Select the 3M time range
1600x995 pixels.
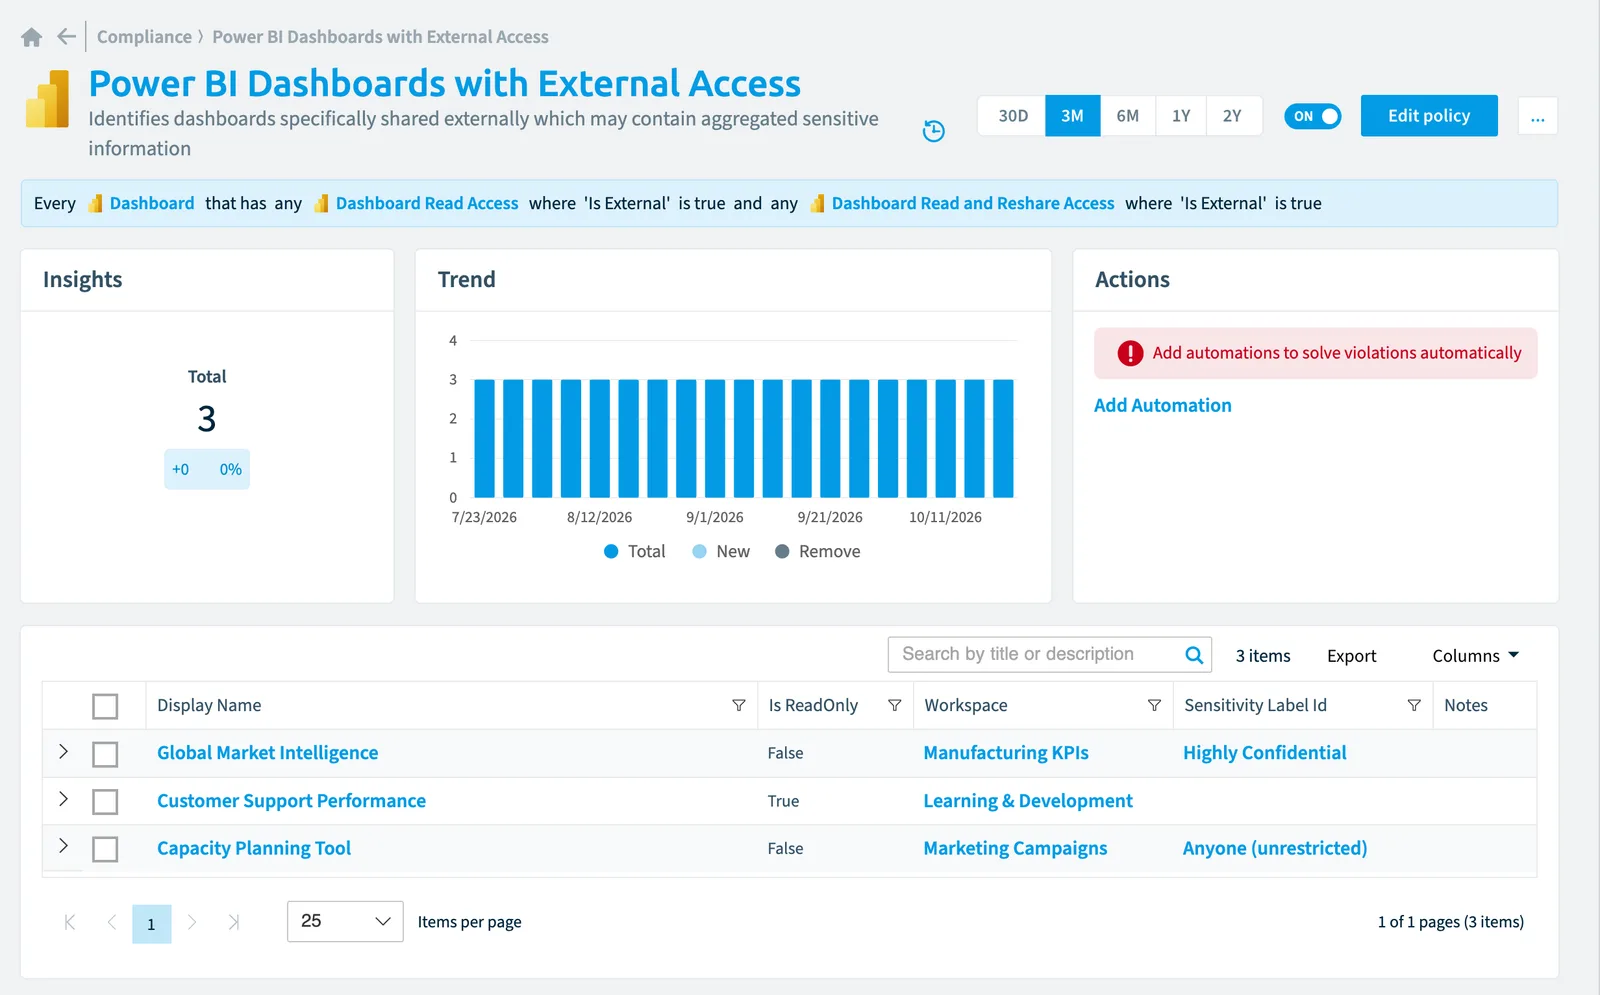tap(1072, 116)
